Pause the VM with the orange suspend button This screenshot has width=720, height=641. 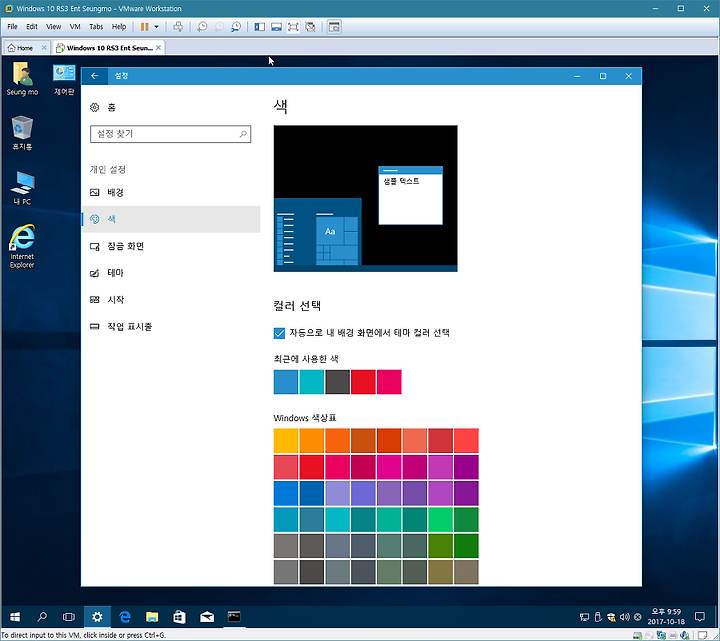coord(144,27)
